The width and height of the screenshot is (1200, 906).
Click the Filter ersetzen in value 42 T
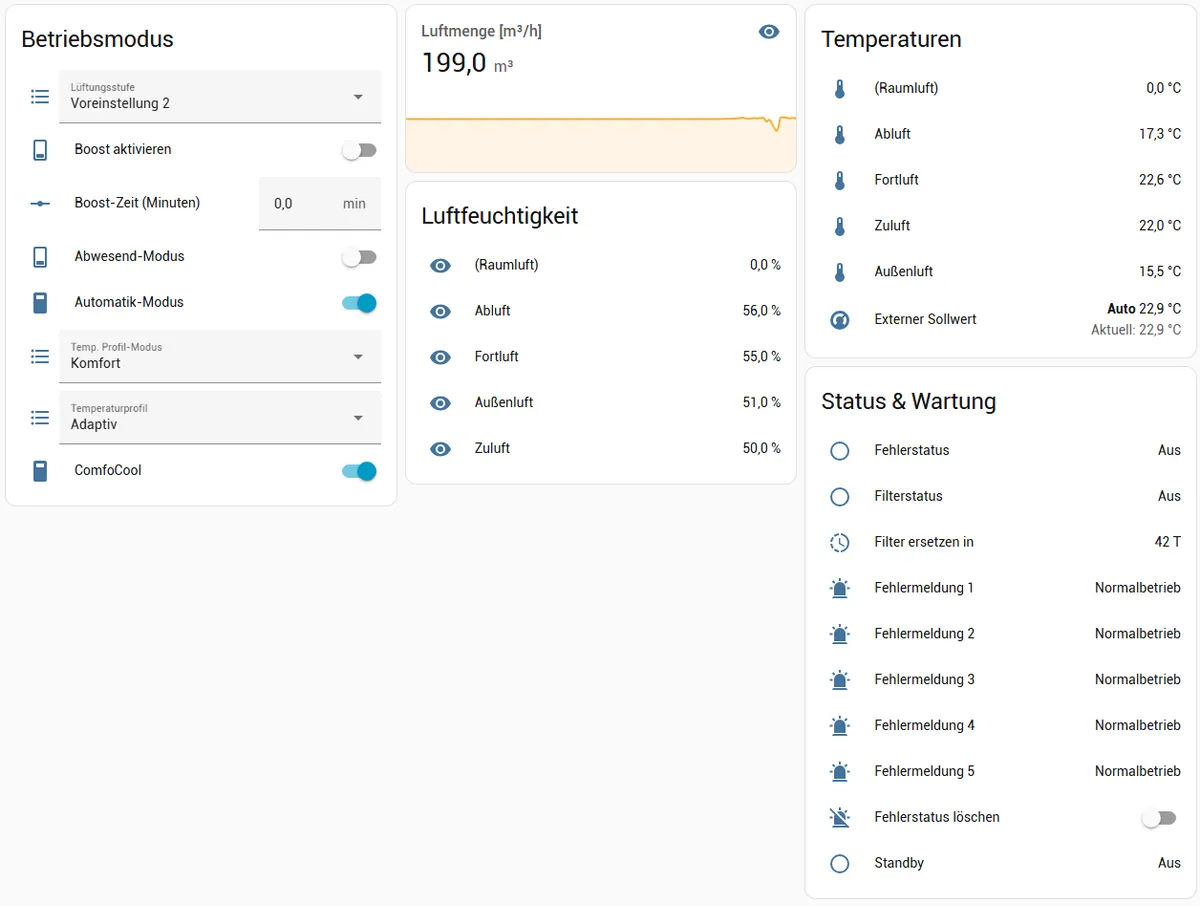(x=1168, y=542)
